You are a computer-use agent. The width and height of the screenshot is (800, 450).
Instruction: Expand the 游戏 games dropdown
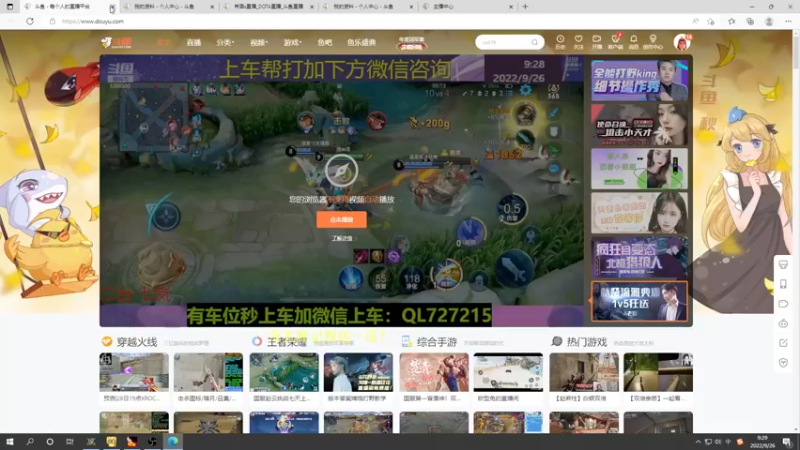click(x=292, y=42)
